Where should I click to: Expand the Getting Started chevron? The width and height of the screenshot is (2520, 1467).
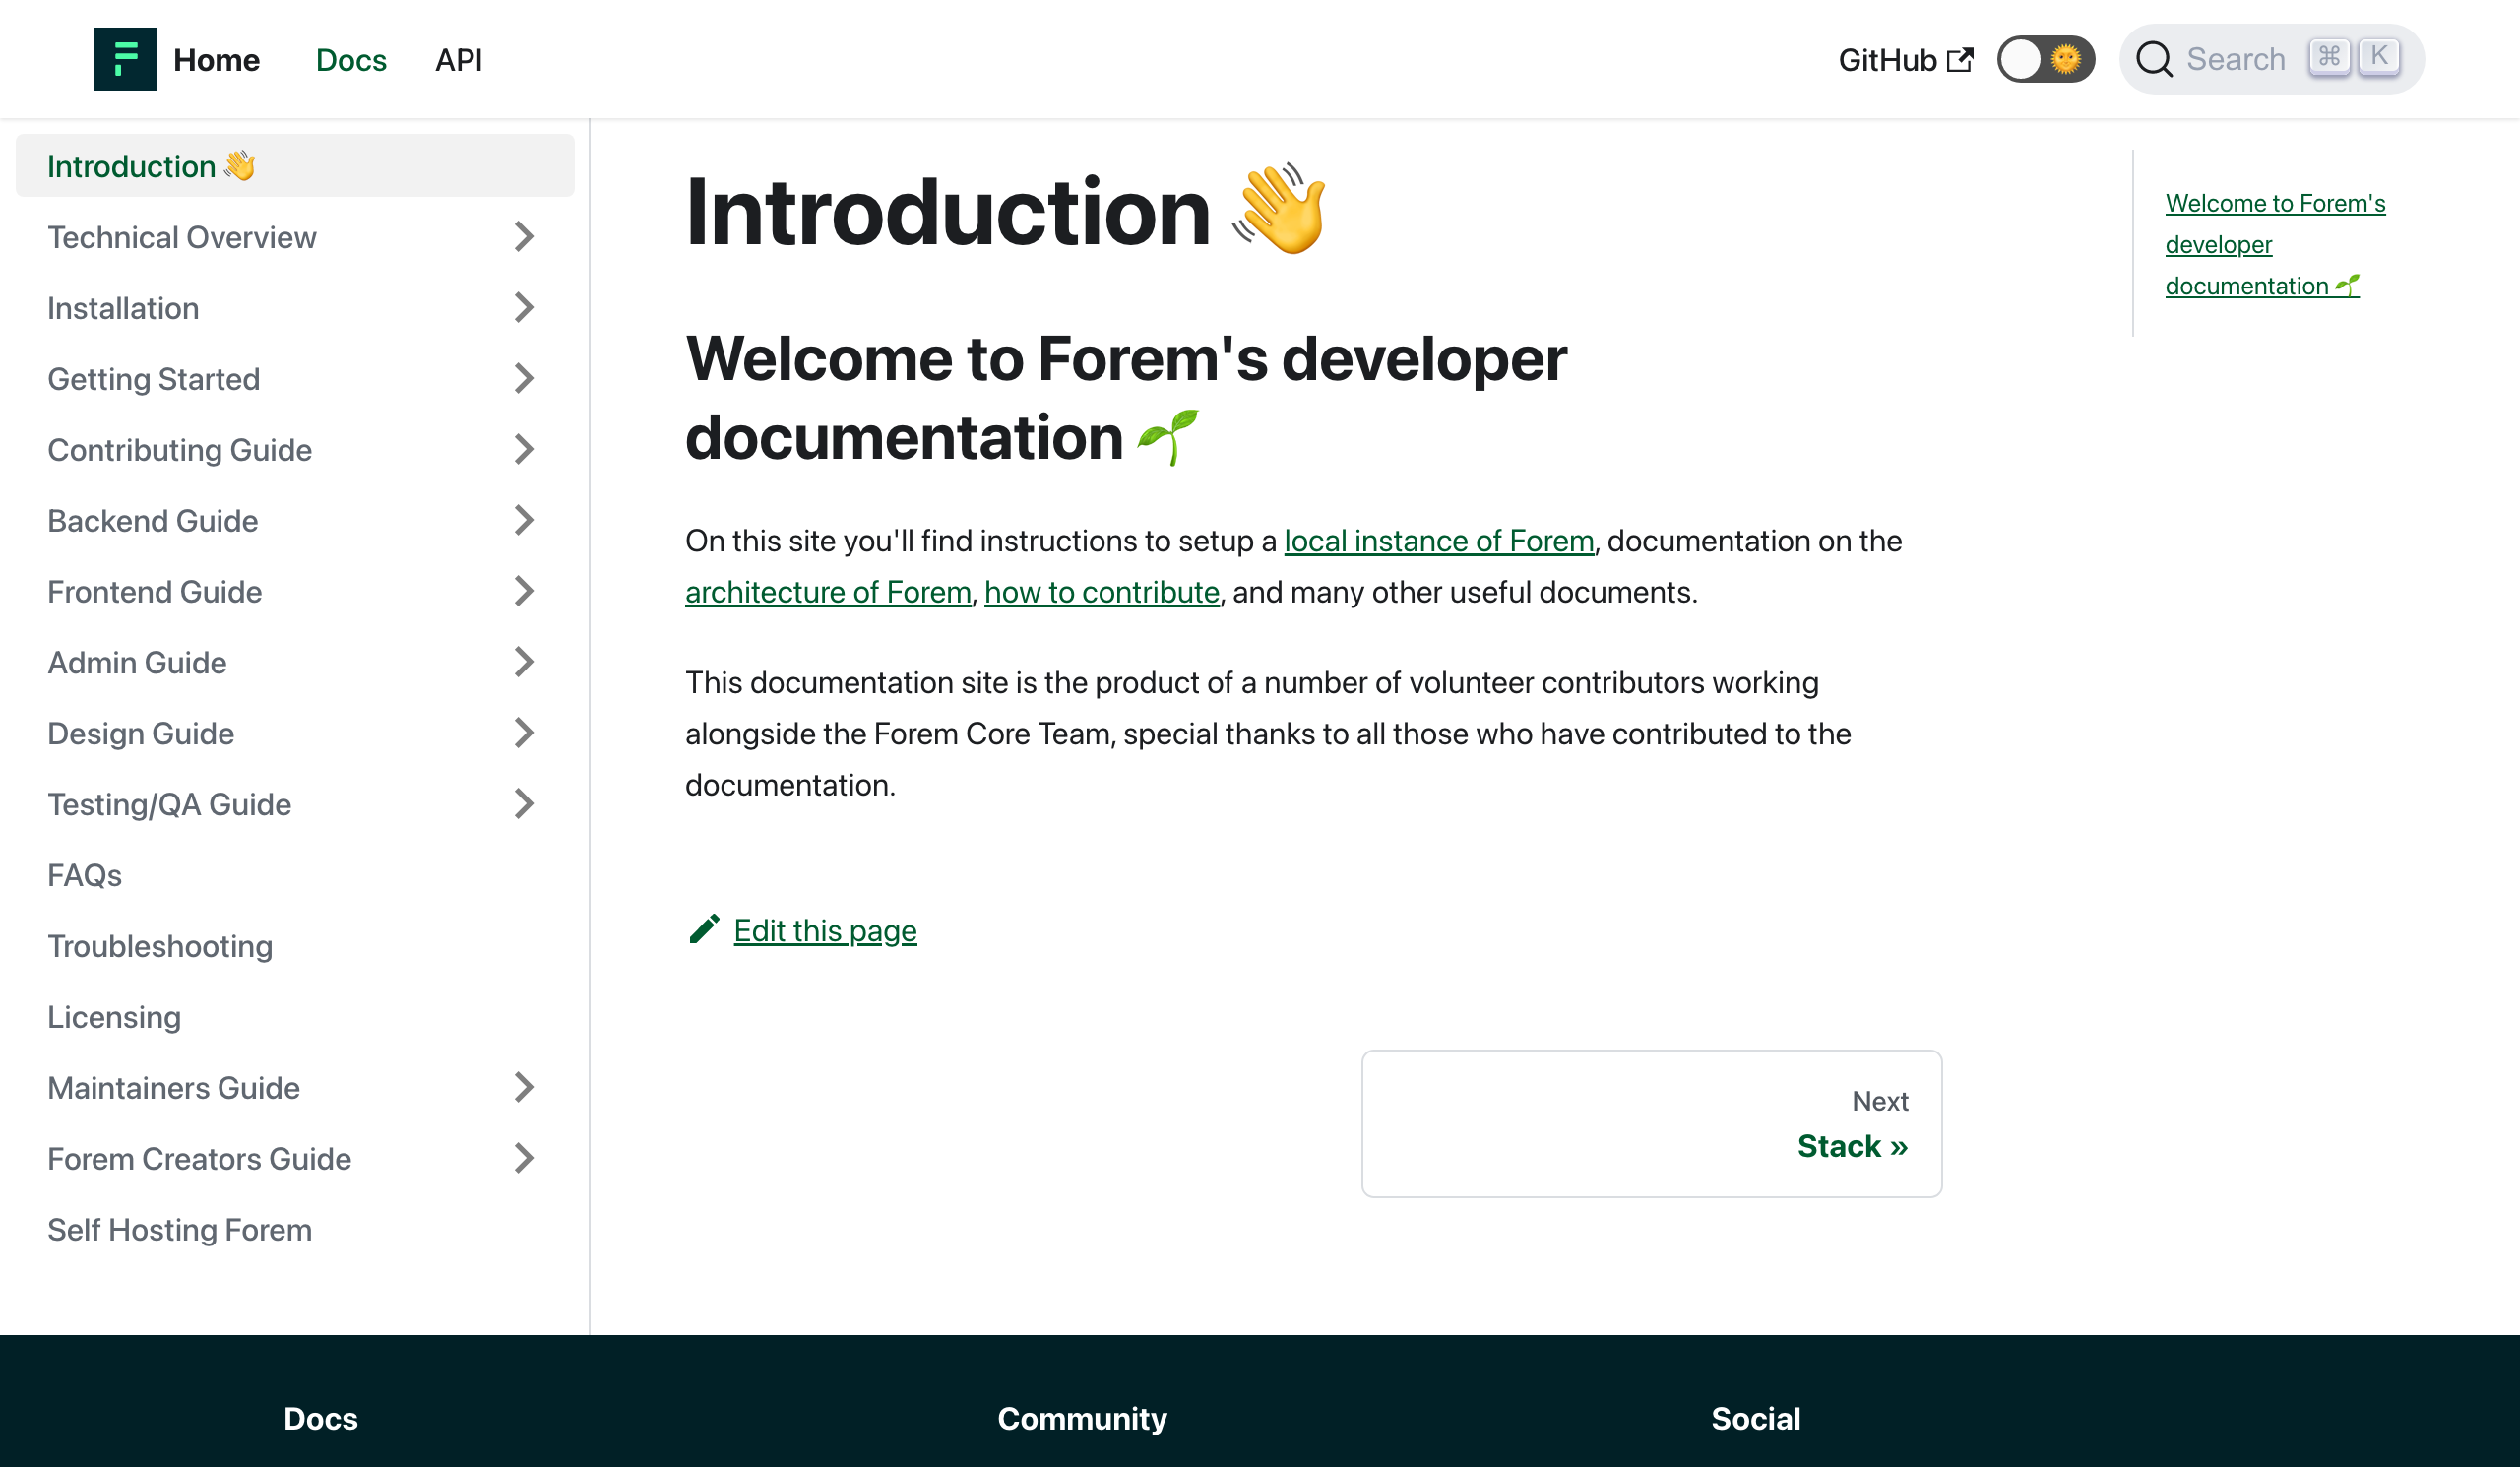[x=523, y=379]
